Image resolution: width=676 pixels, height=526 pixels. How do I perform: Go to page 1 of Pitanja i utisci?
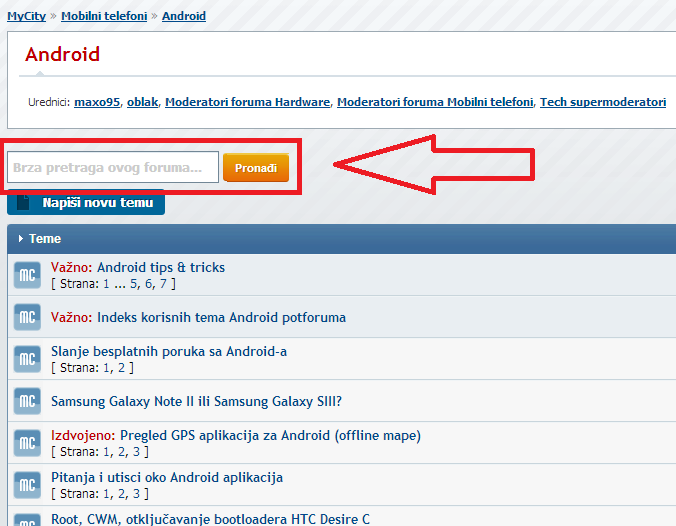point(106,494)
